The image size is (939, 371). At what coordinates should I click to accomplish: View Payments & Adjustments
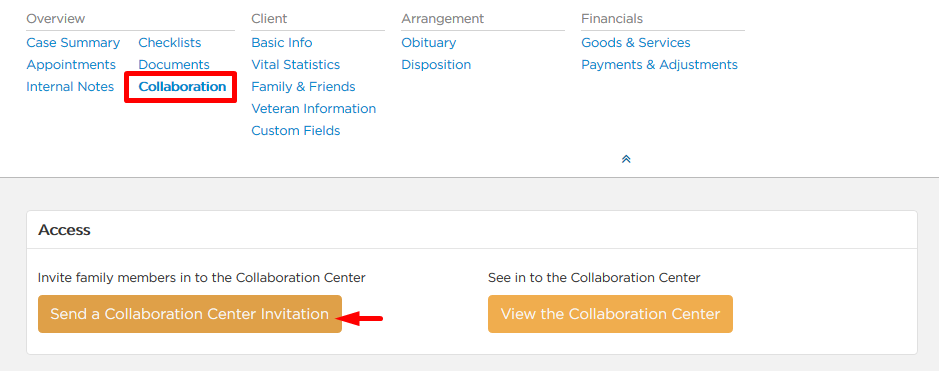[x=659, y=65]
